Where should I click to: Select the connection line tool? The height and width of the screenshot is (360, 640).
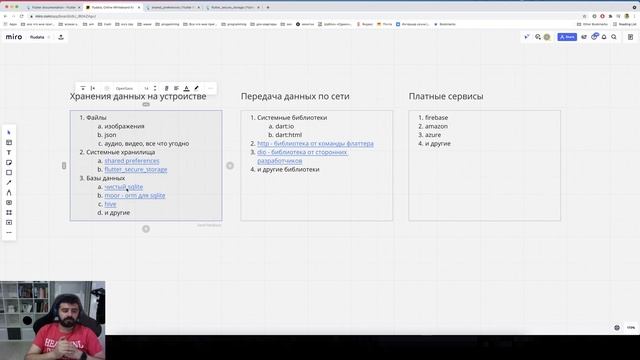coord(9,182)
